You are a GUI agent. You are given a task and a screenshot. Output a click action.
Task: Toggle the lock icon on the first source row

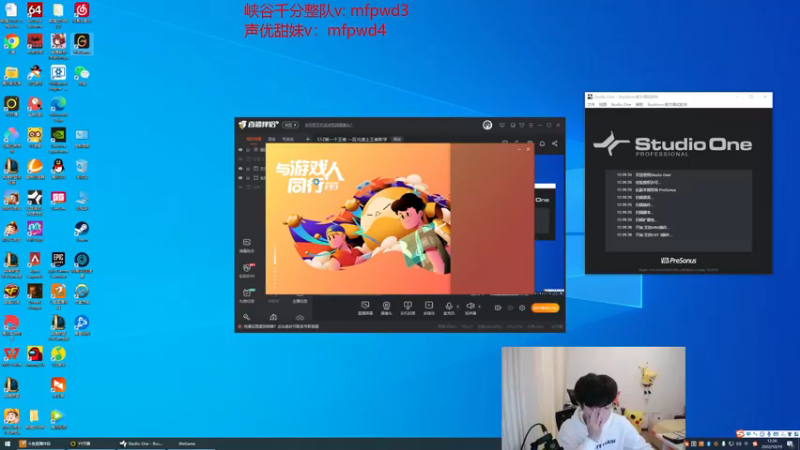(x=248, y=150)
